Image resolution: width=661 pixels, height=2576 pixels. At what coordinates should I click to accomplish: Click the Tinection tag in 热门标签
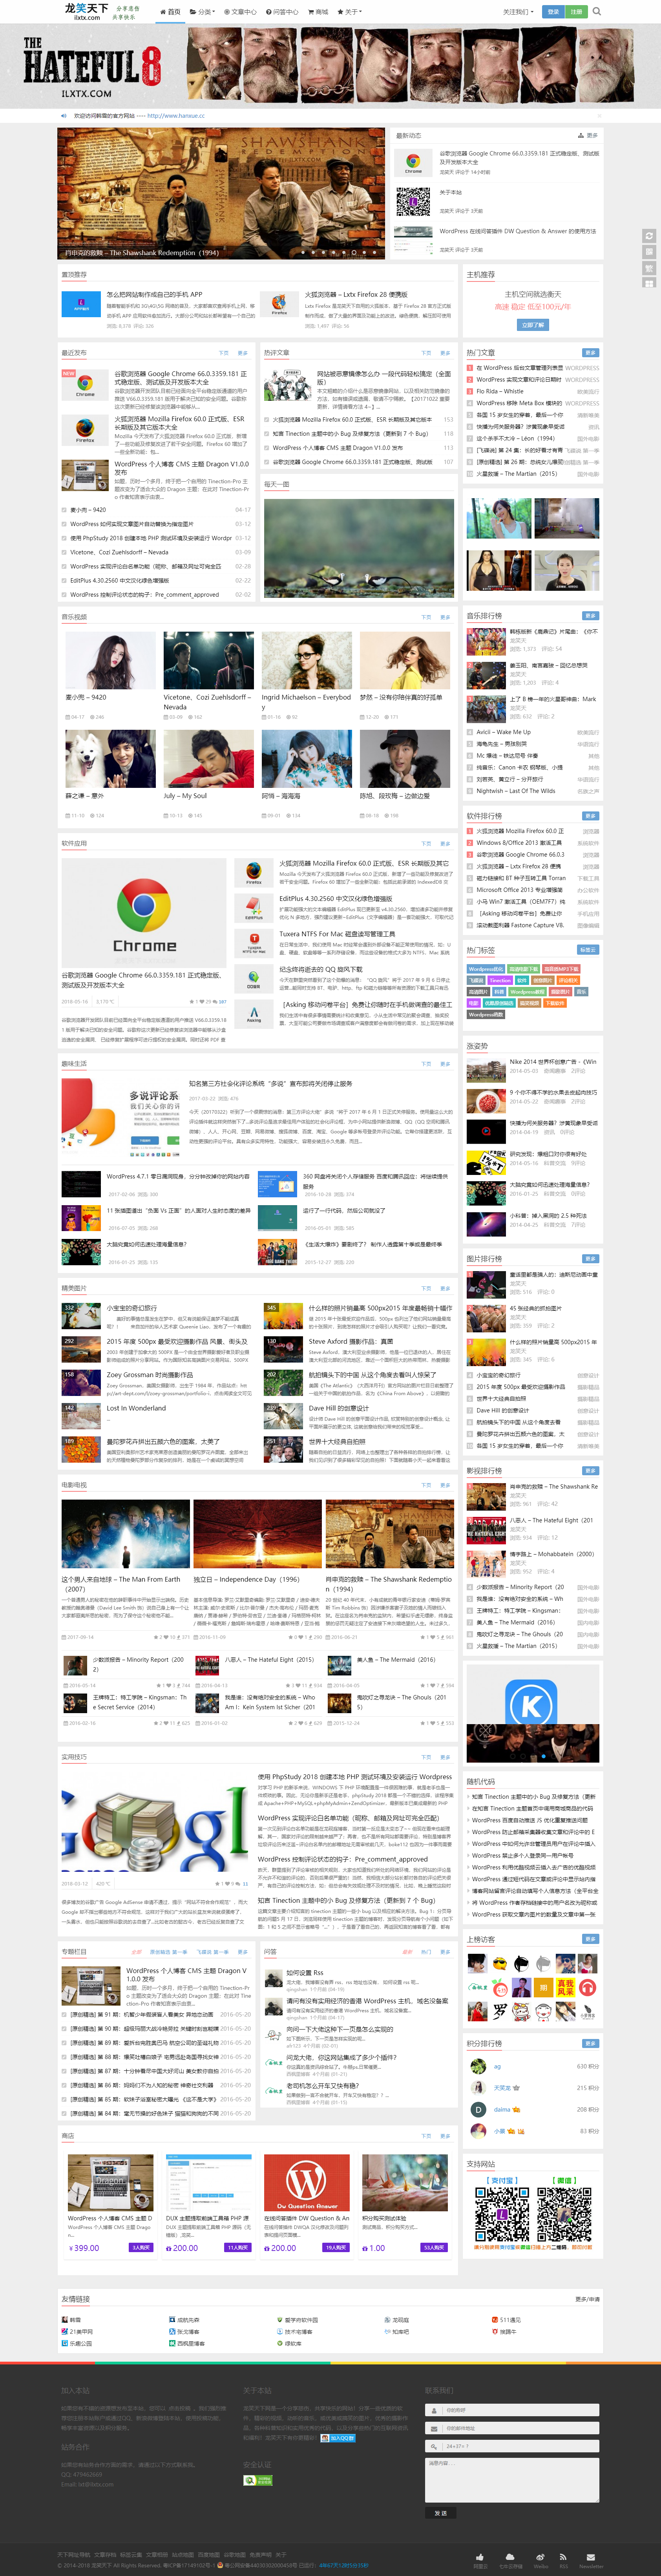coord(500,980)
